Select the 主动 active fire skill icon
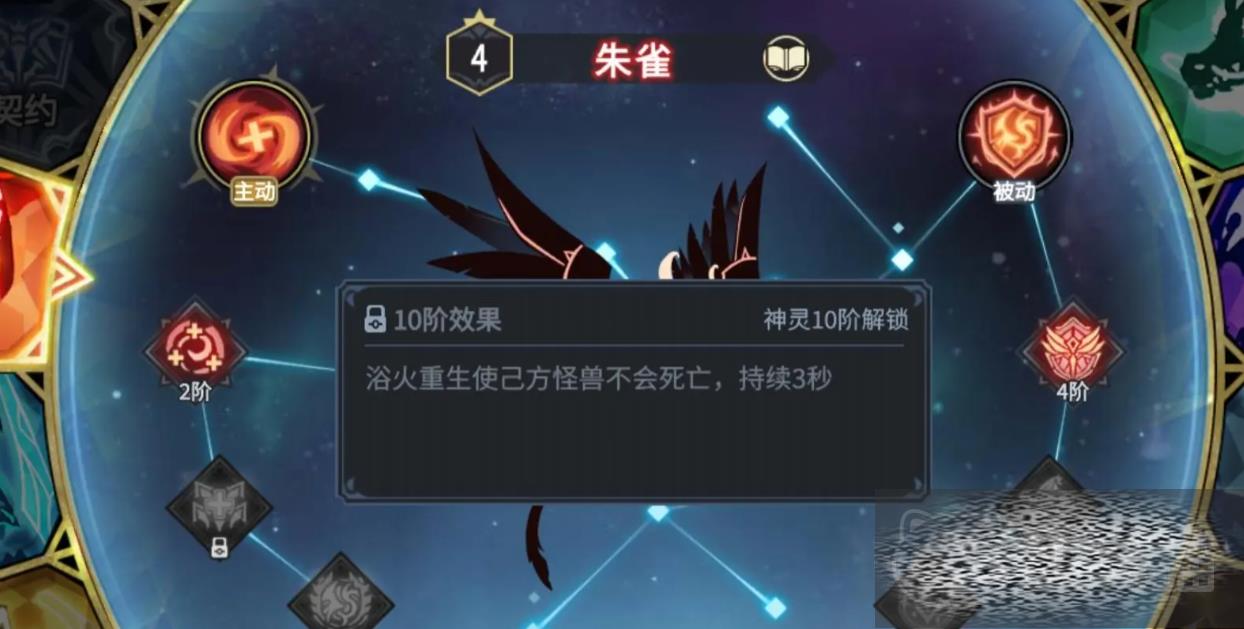This screenshot has width=1244, height=629. [x=254, y=136]
